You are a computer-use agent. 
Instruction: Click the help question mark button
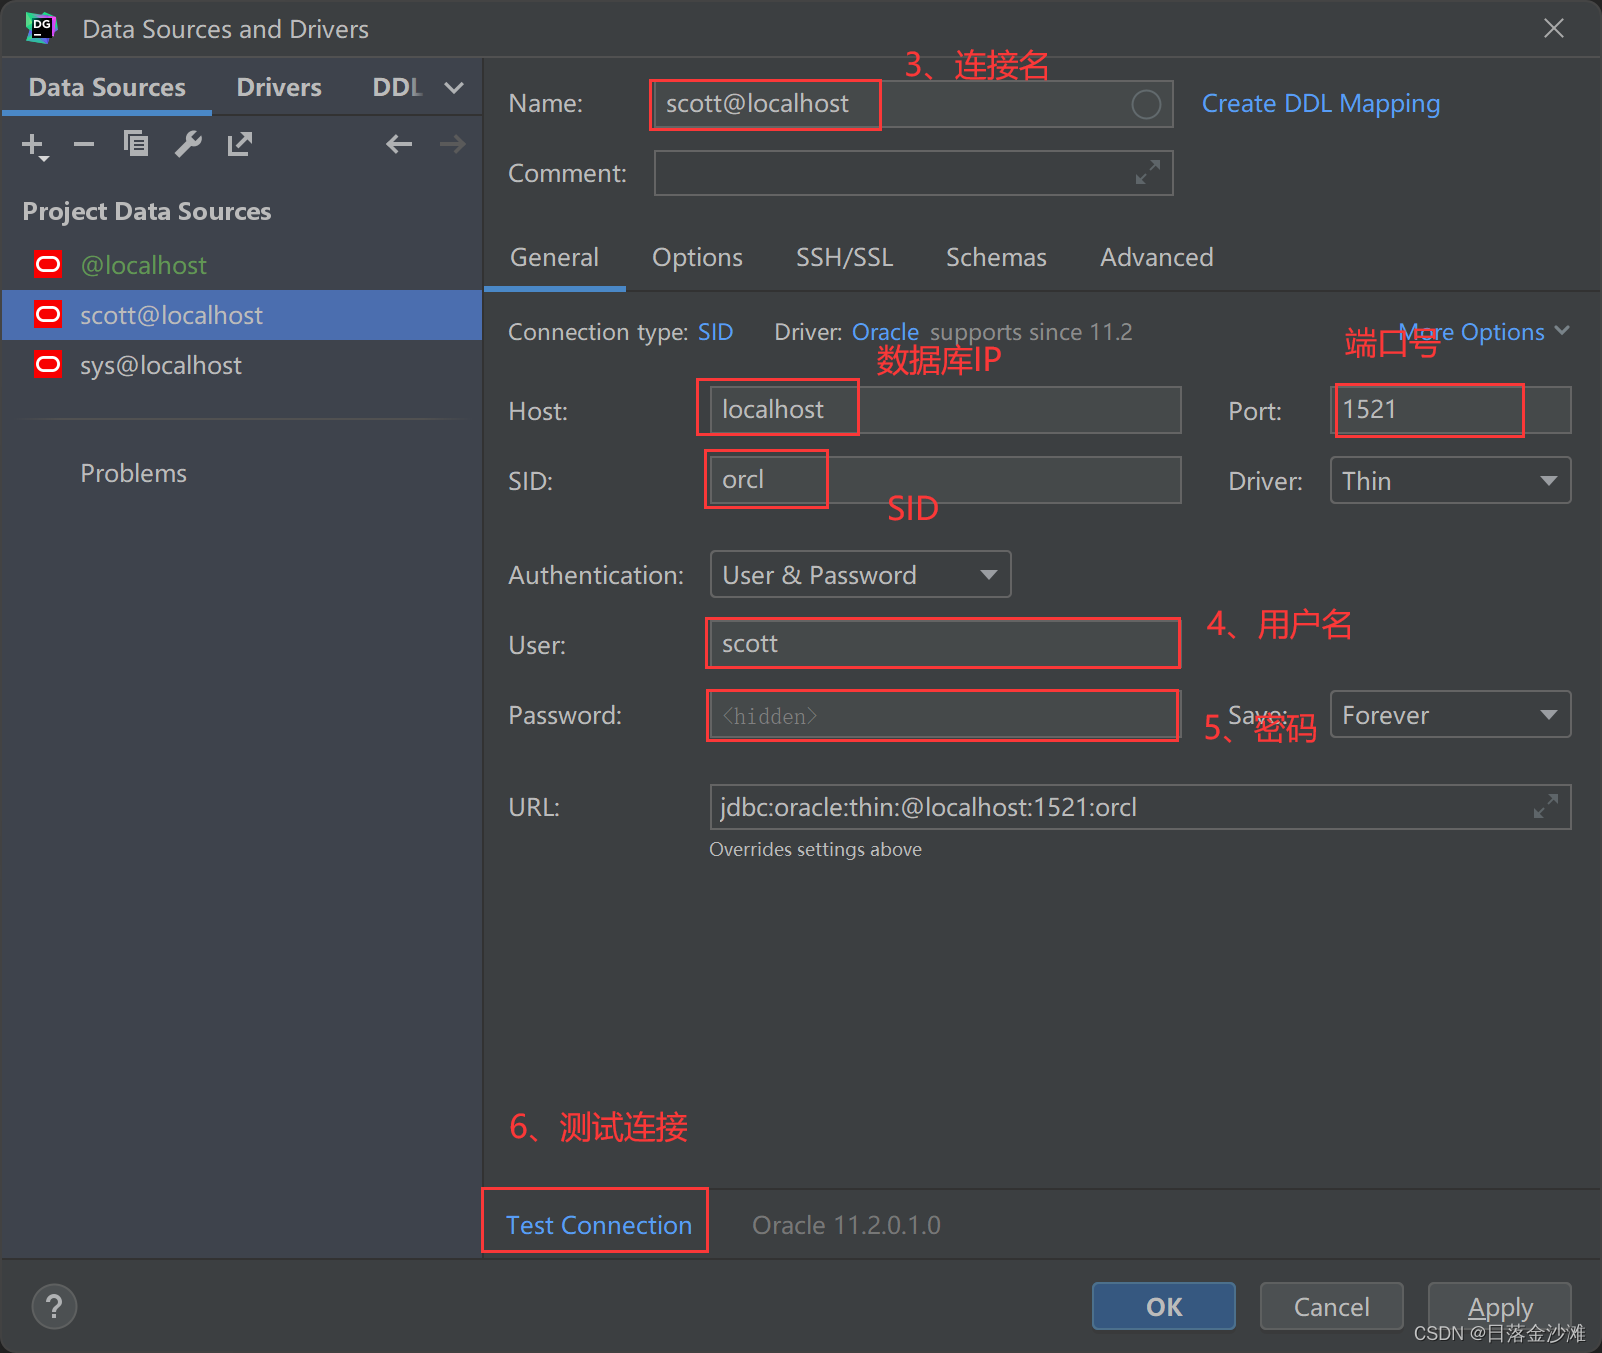click(x=54, y=1306)
